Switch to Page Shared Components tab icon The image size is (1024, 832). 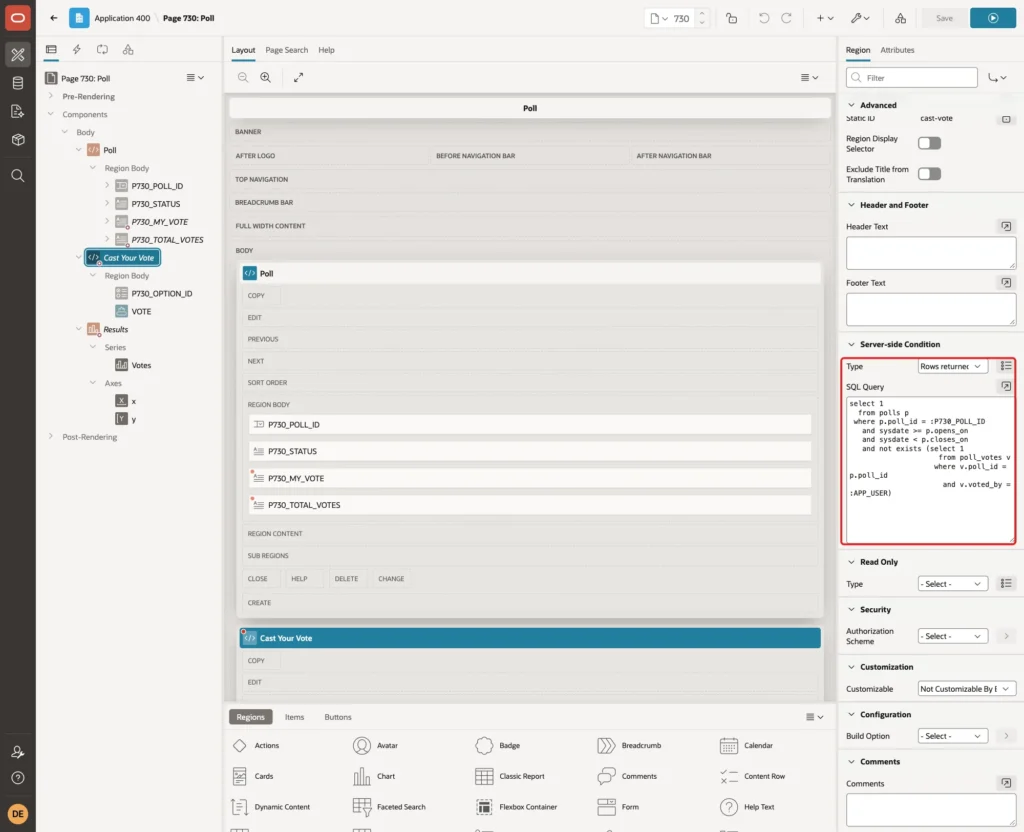click(128, 50)
